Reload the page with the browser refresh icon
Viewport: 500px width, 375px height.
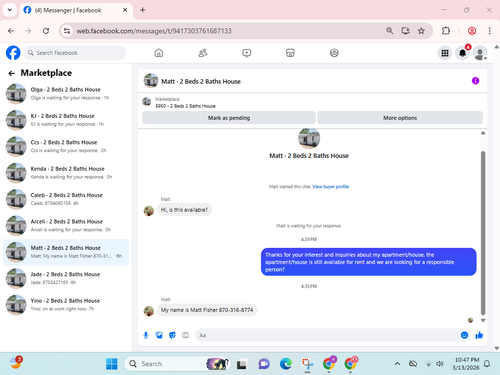46,31
